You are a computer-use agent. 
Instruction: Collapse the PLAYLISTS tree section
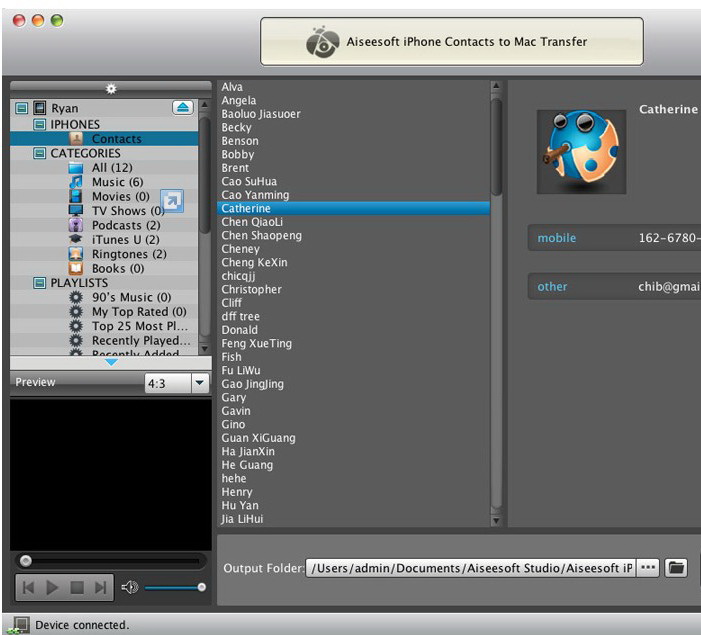[39, 283]
